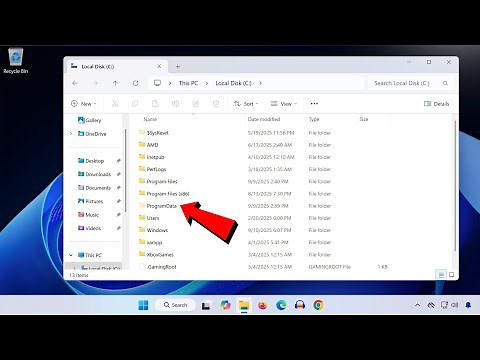This screenshot has width=480, height=360.
Task: Add a new File Explorer tab
Action: click(x=178, y=67)
